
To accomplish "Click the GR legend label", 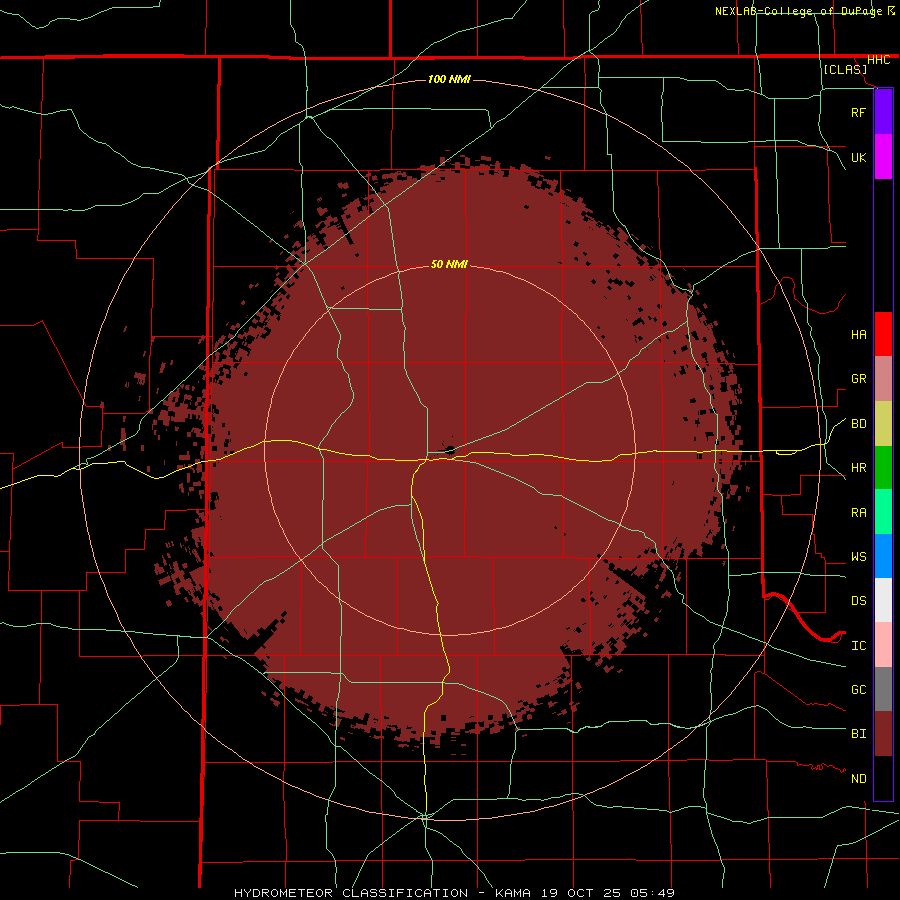I will click(858, 379).
